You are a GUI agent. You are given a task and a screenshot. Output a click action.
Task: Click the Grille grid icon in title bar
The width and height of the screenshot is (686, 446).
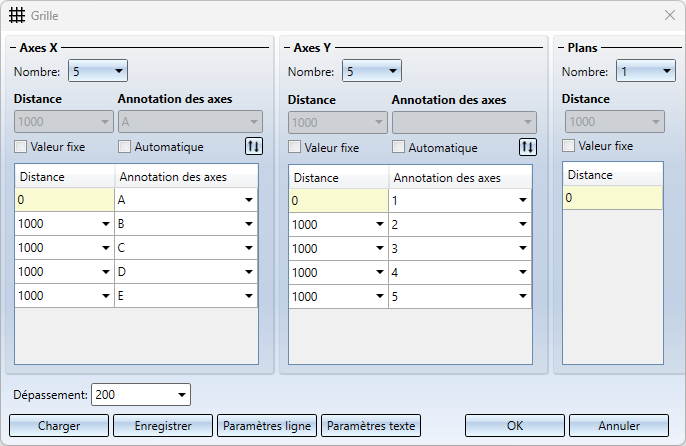tap(17, 15)
